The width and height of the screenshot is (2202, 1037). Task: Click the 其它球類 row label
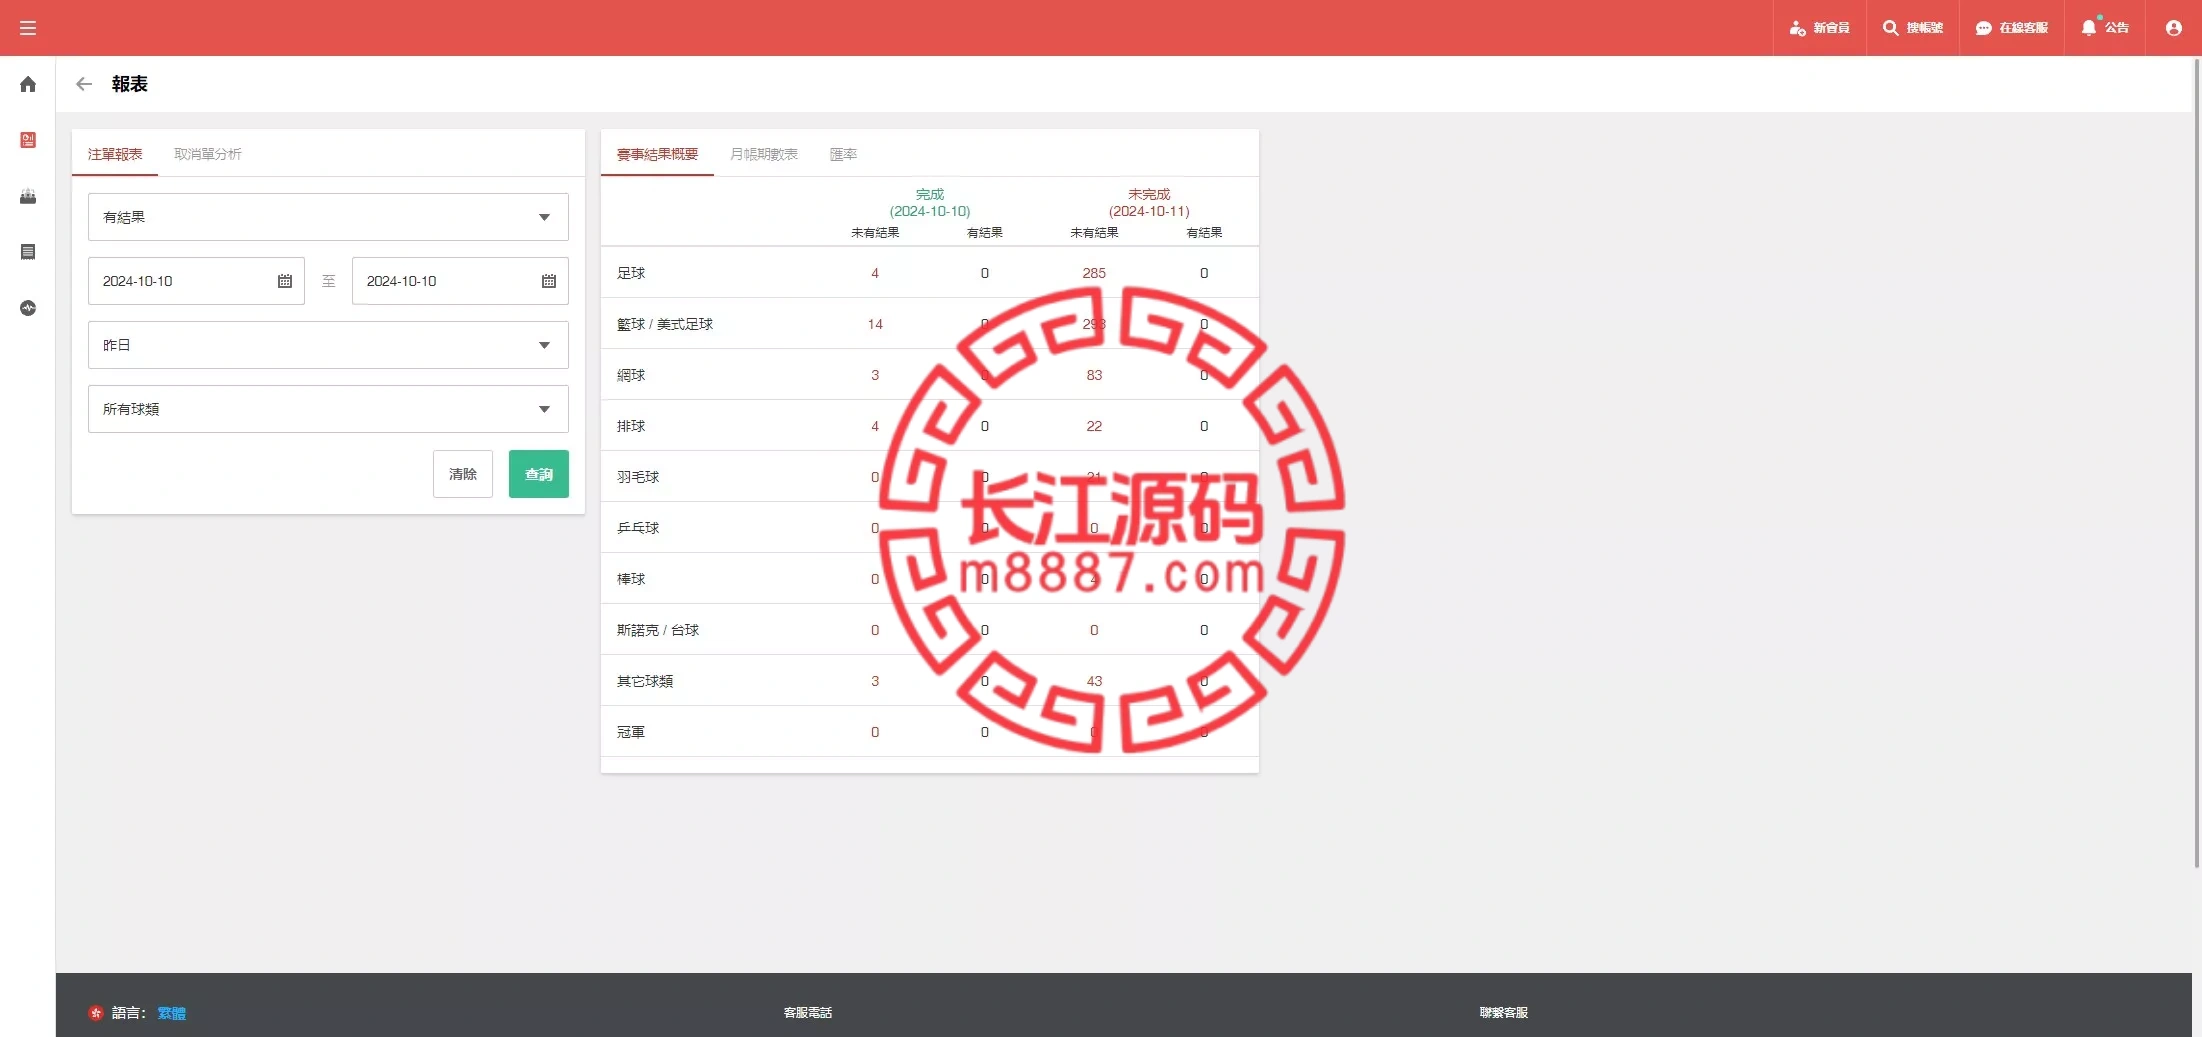[645, 681]
